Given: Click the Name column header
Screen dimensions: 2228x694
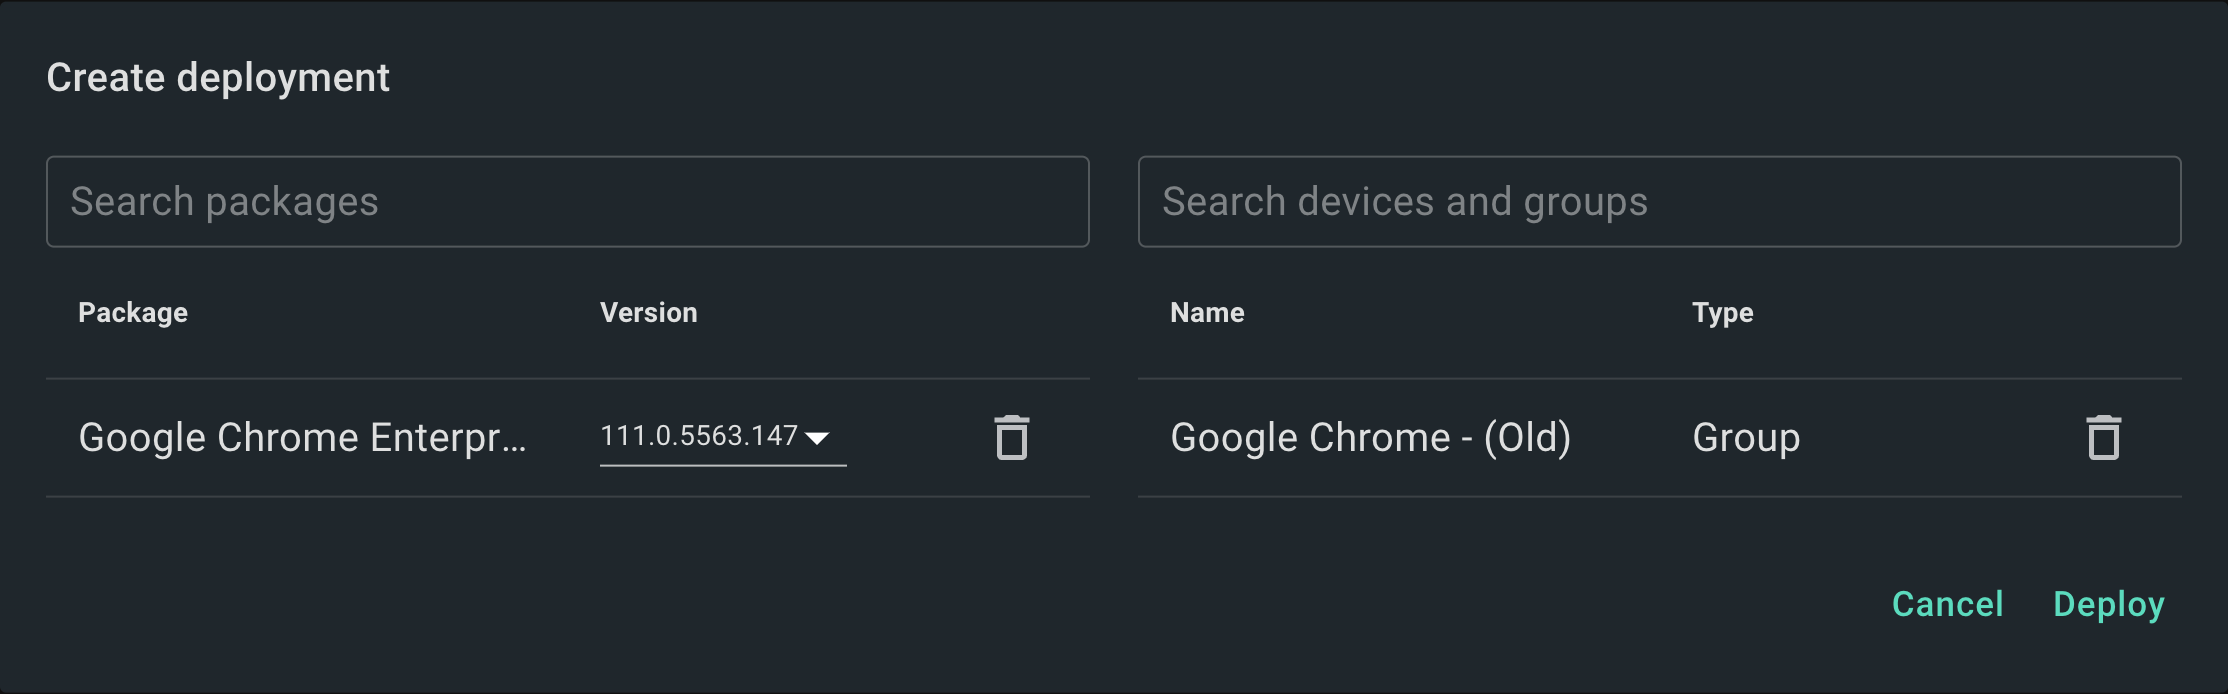Looking at the screenshot, I should (1207, 313).
